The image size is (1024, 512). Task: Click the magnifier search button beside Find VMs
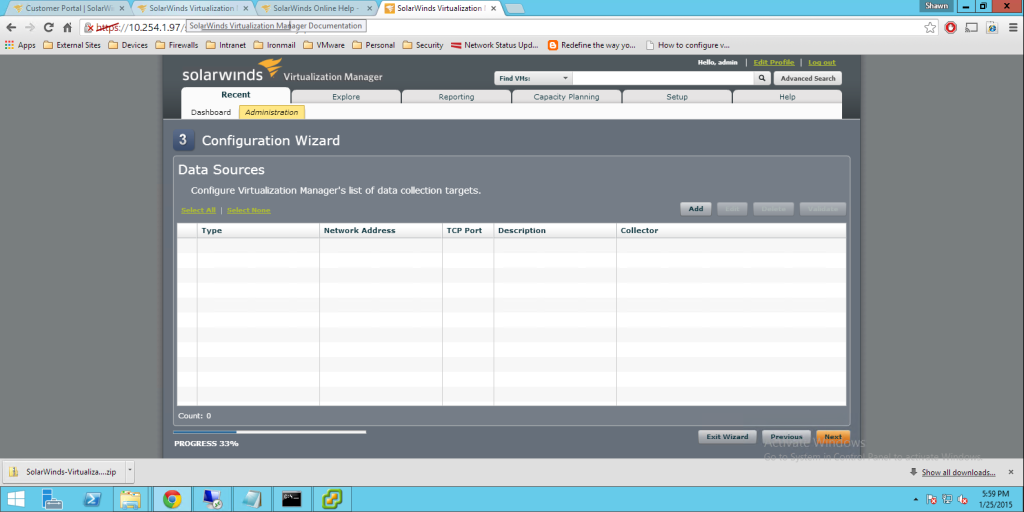[761, 78]
